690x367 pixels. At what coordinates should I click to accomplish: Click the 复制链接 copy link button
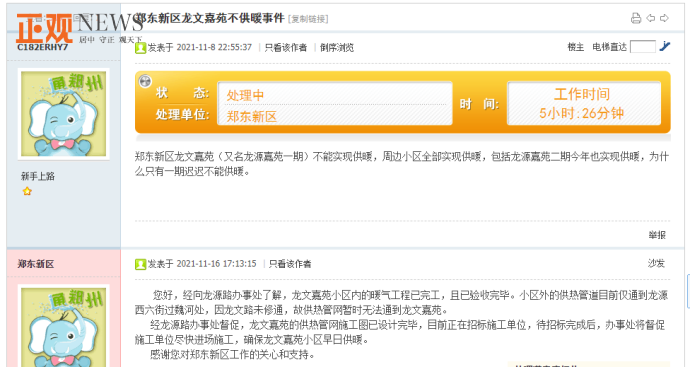[308, 19]
